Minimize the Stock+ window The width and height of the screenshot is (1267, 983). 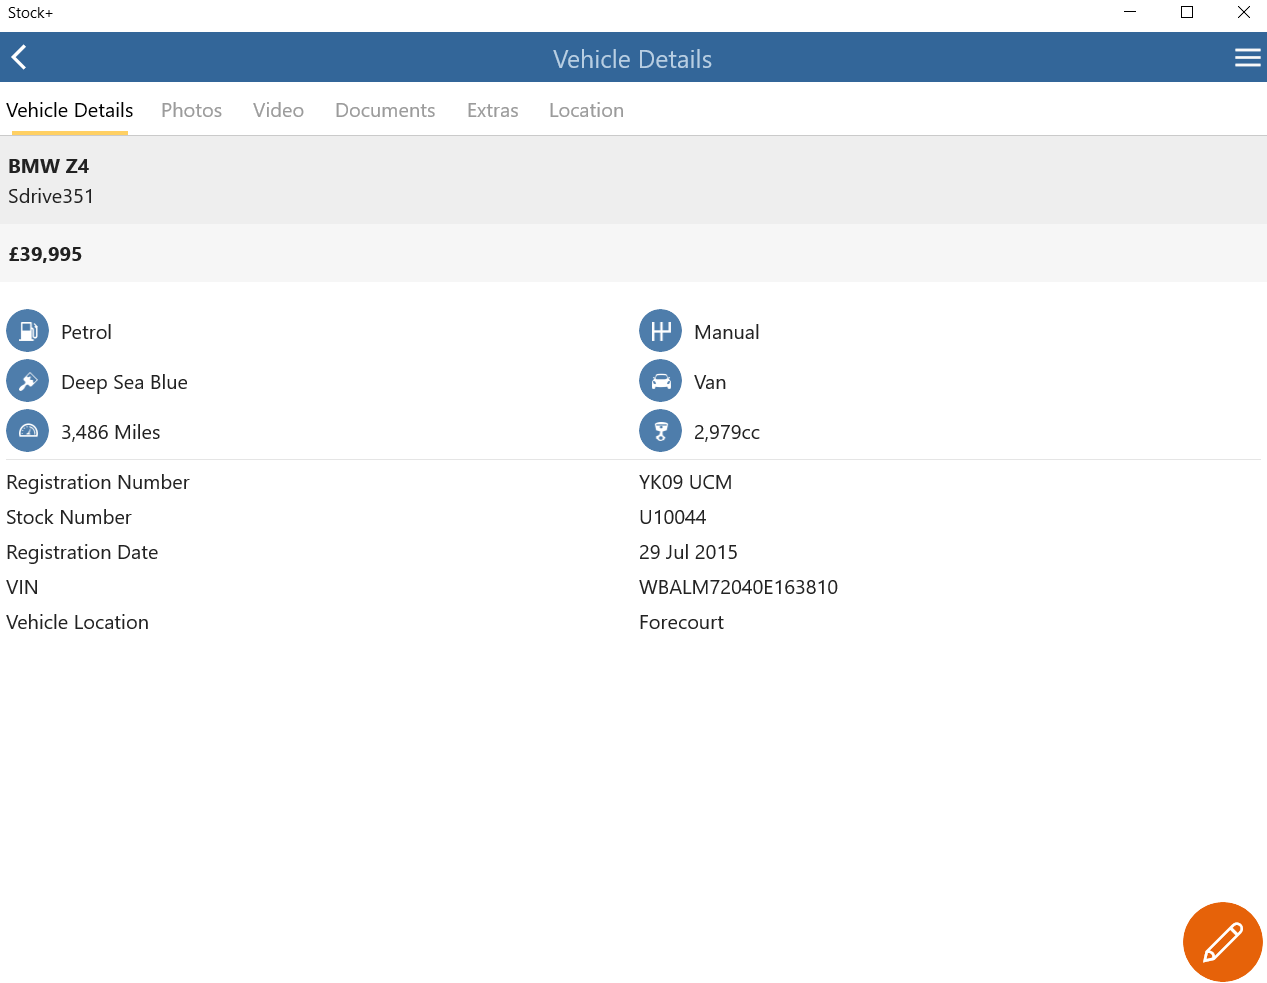point(1130,12)
